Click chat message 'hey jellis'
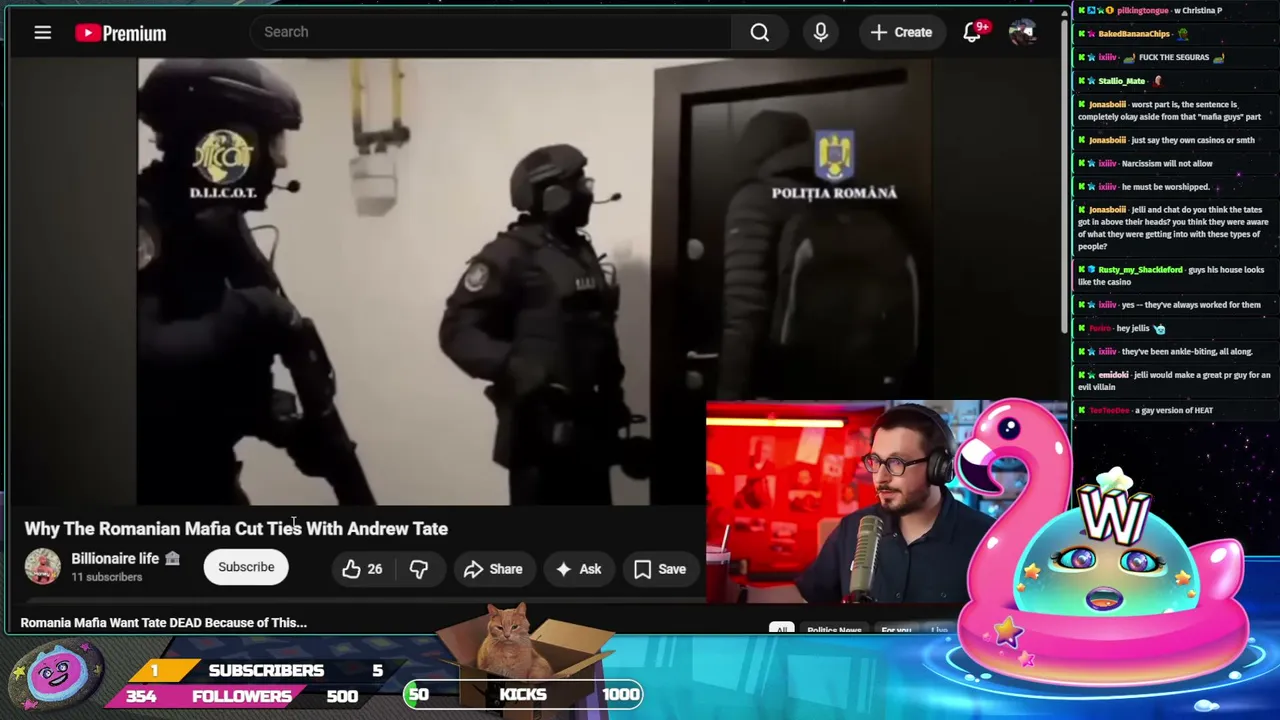The width and height of the screenshot is (1280, 720). point(1133,328)
